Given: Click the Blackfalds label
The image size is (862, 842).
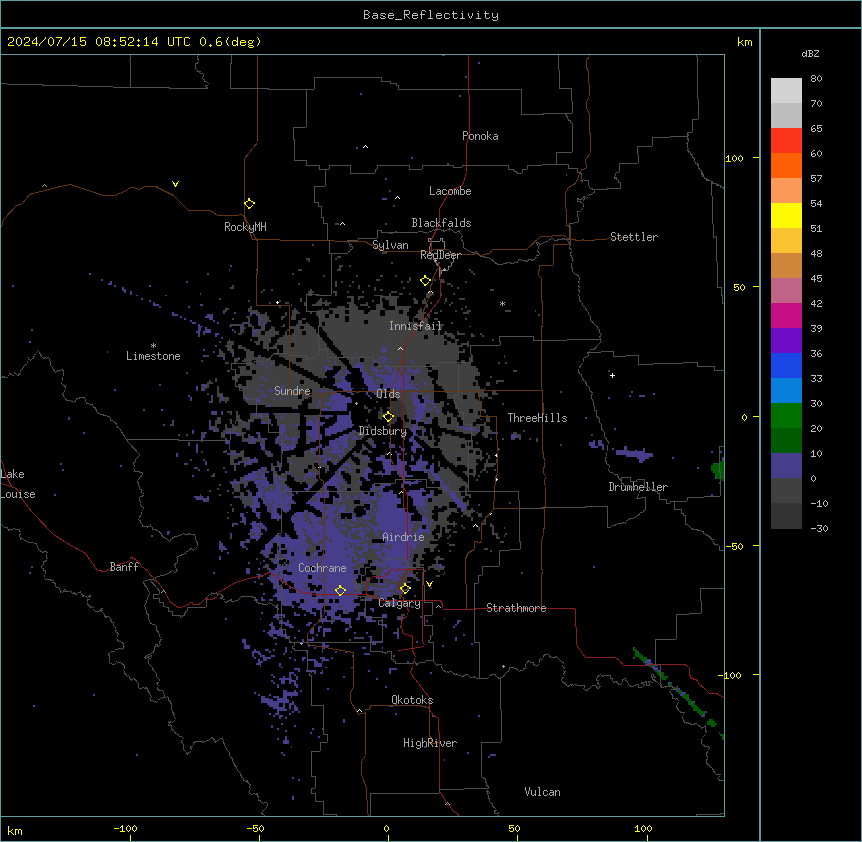Looking at the screenshot, I should pos(441,223).
